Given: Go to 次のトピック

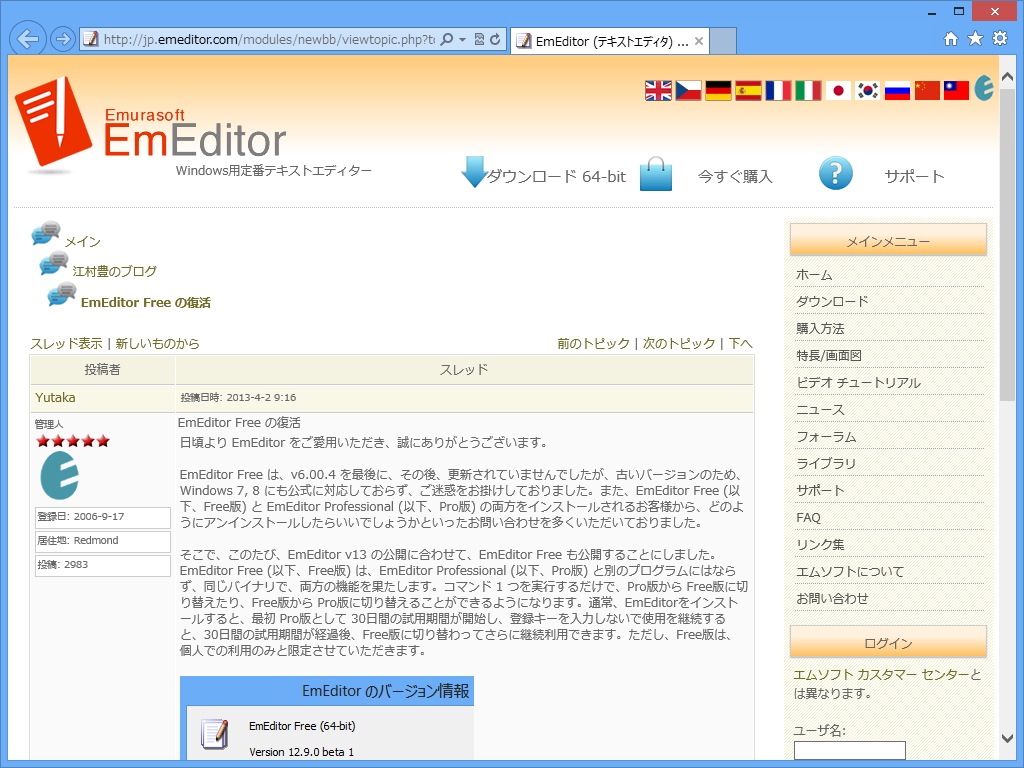Looking at the screenshot, I should pyautogui.click(x=679, y=344).
